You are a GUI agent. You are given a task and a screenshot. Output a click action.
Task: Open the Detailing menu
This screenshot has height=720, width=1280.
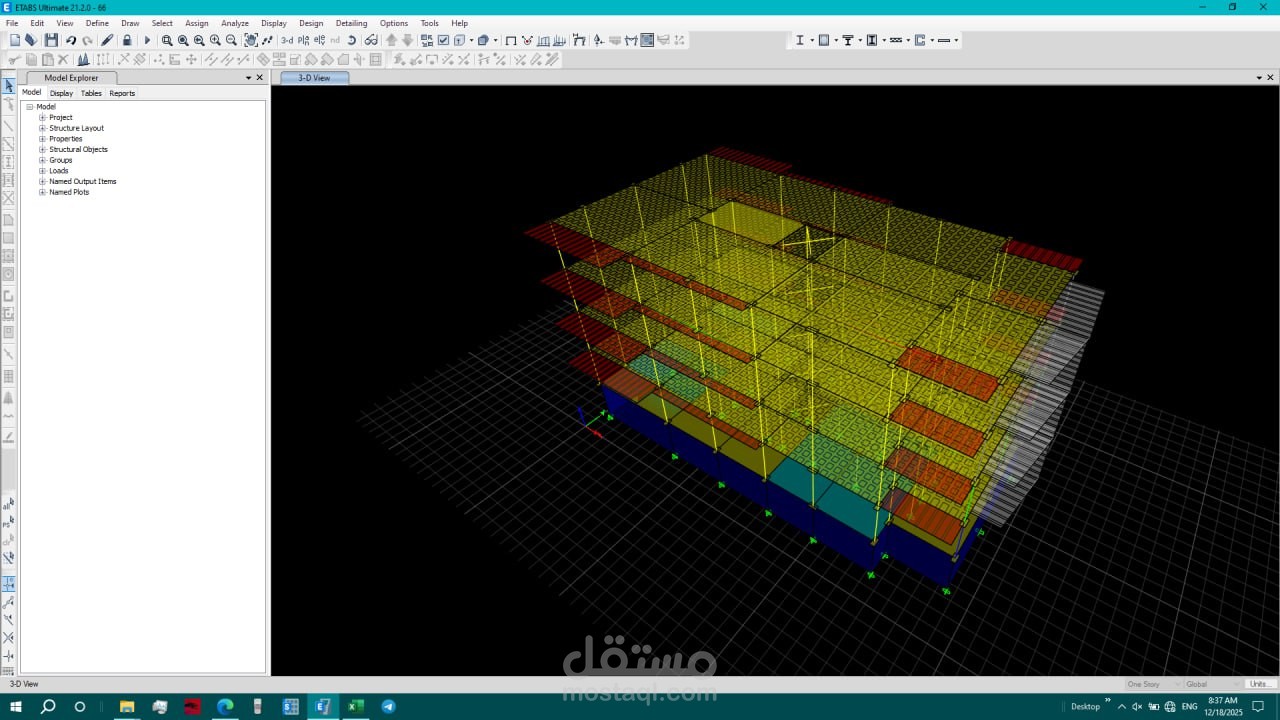(x=351, y=23)
